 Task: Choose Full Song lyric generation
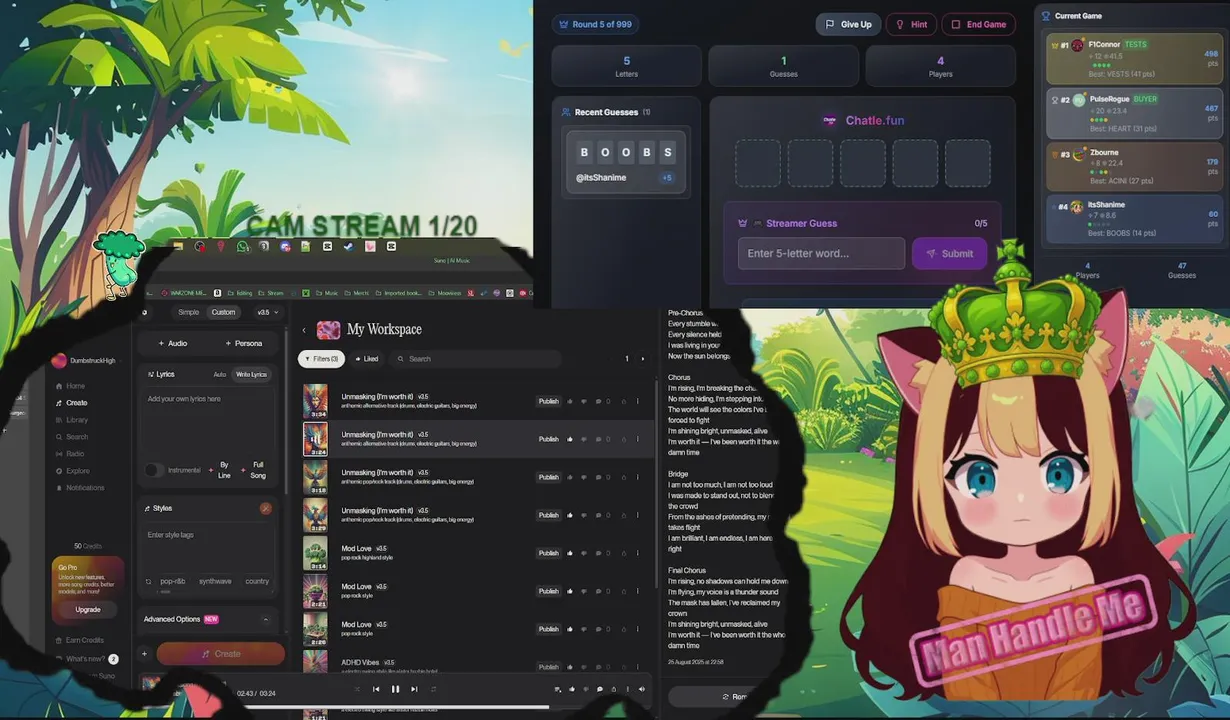[x=254, y=470]
